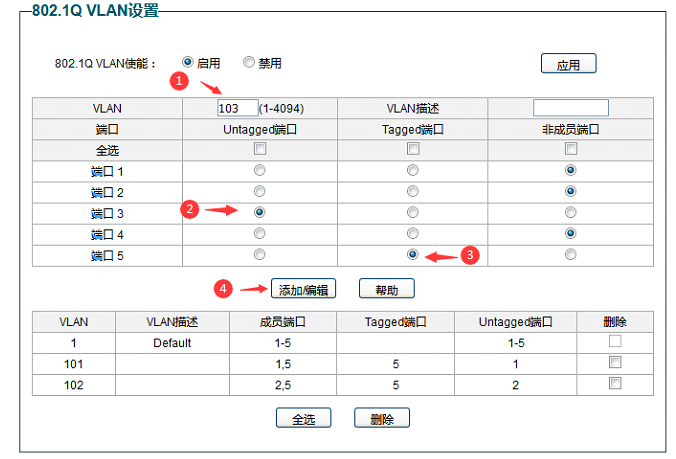Set 端口 3 as 非成员端口
Viewport: 676px width, 459px height.
571,212
